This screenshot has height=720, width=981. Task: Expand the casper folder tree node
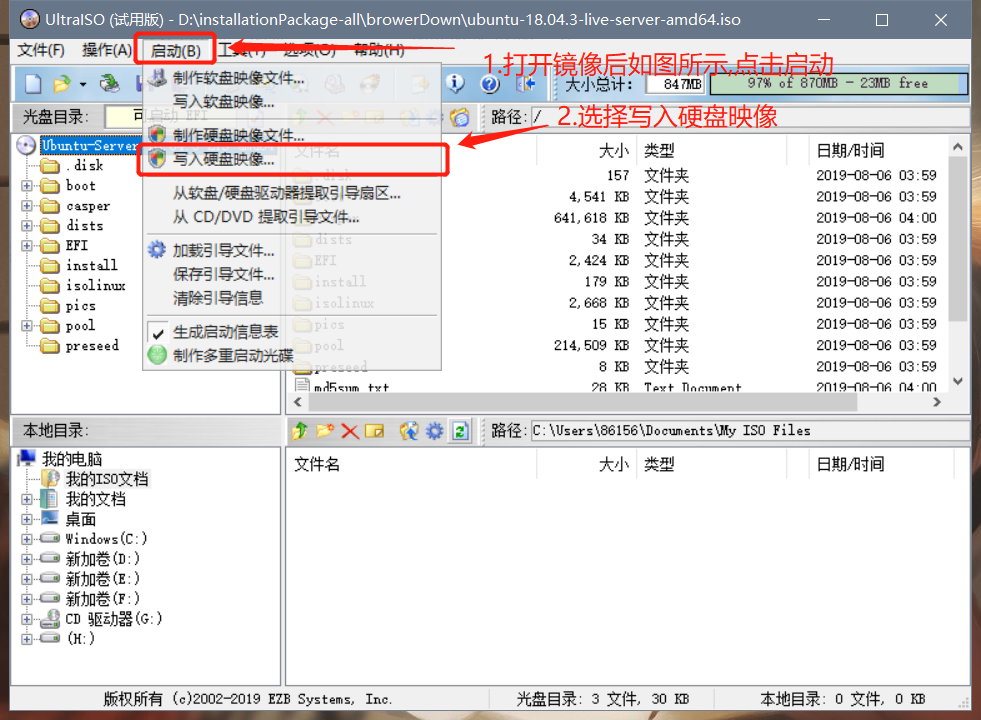coord(27,206)
